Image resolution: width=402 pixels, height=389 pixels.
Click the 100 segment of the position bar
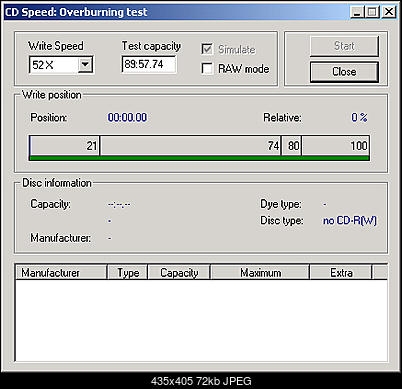point(336,146)
